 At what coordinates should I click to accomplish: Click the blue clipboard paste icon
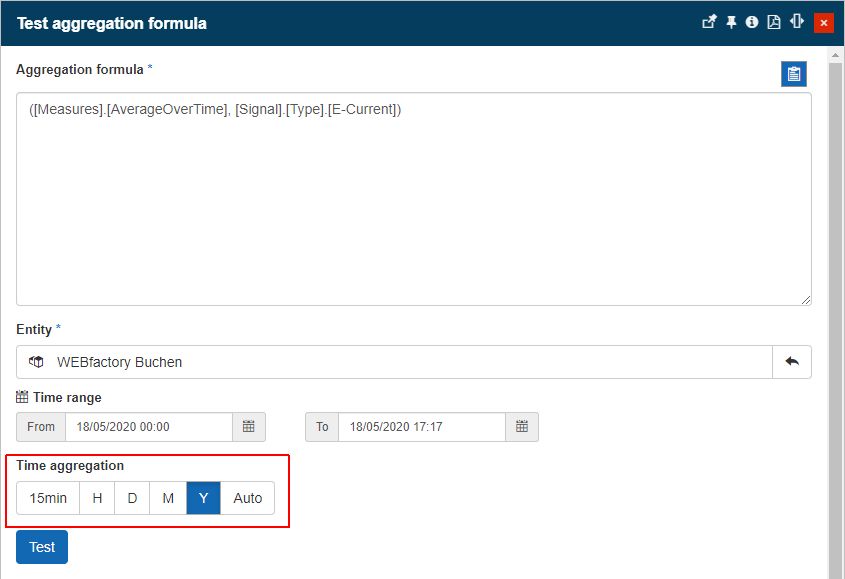click(794, 74)
